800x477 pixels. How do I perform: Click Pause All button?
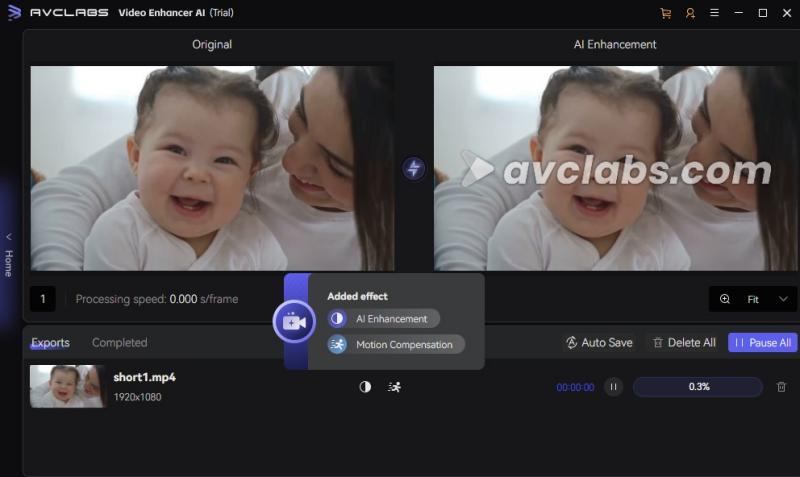click(x=762, y=343)
